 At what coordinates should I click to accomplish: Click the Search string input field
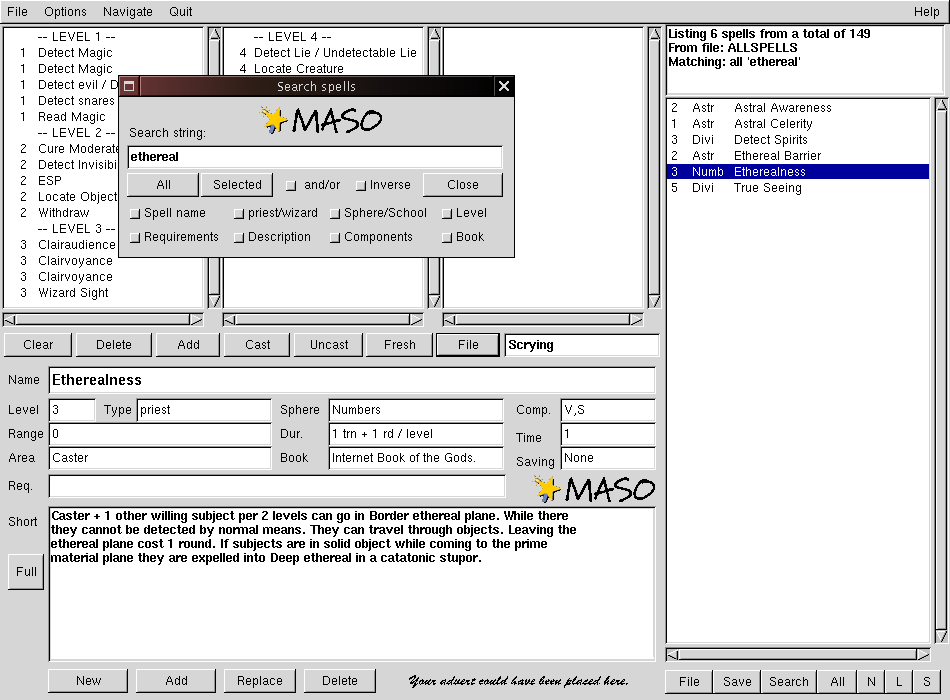315,157
